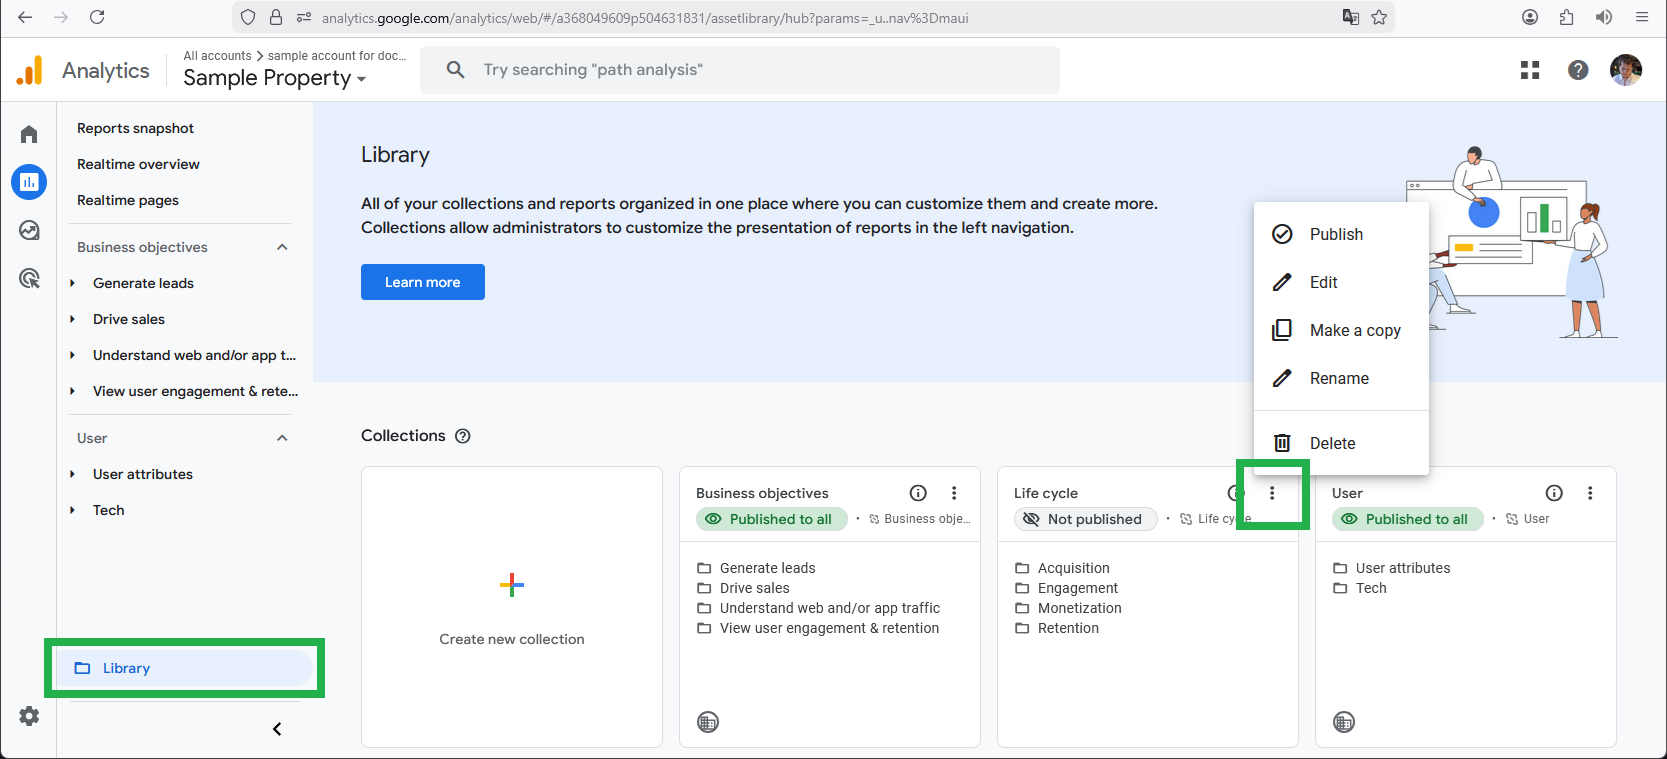Viewport: 1667px width, 759px height.
Task: Open the Home icon in left rail
Action: click(29, 134)
